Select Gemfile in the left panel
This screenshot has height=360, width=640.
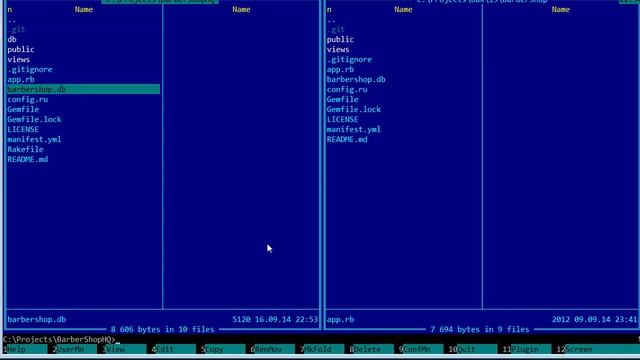click(x=23, y=109)
